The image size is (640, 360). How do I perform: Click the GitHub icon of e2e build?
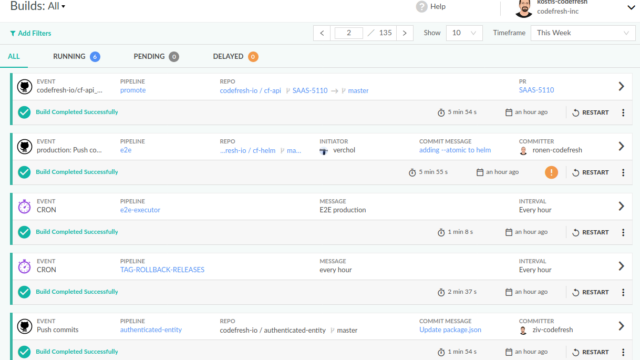pyautogui.click(x=24, y=147)
